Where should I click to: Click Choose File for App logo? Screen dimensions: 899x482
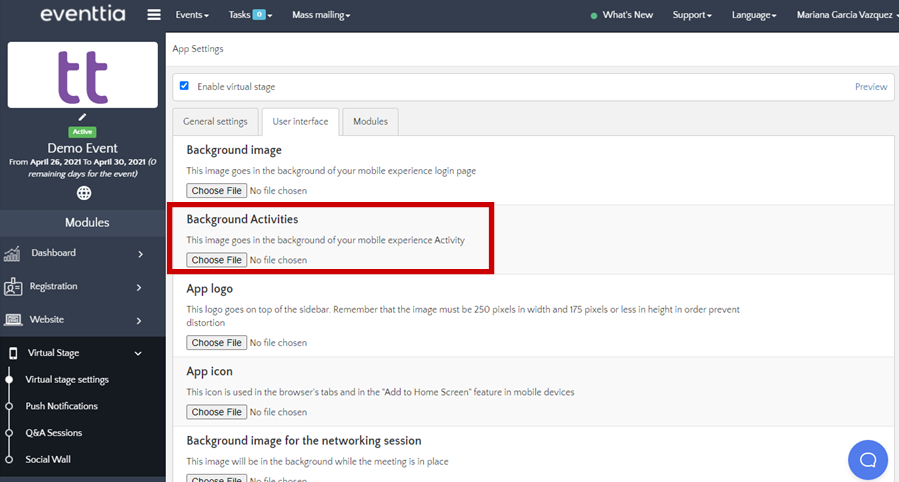point(217,343)
